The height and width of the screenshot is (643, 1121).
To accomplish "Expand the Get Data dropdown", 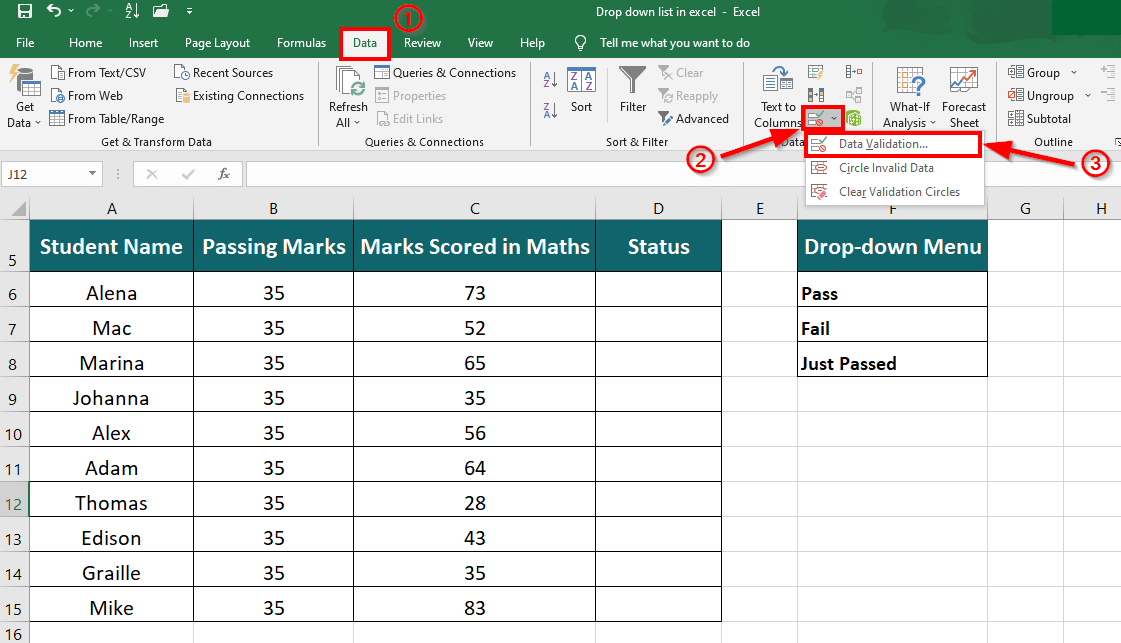I will point(25,123).
